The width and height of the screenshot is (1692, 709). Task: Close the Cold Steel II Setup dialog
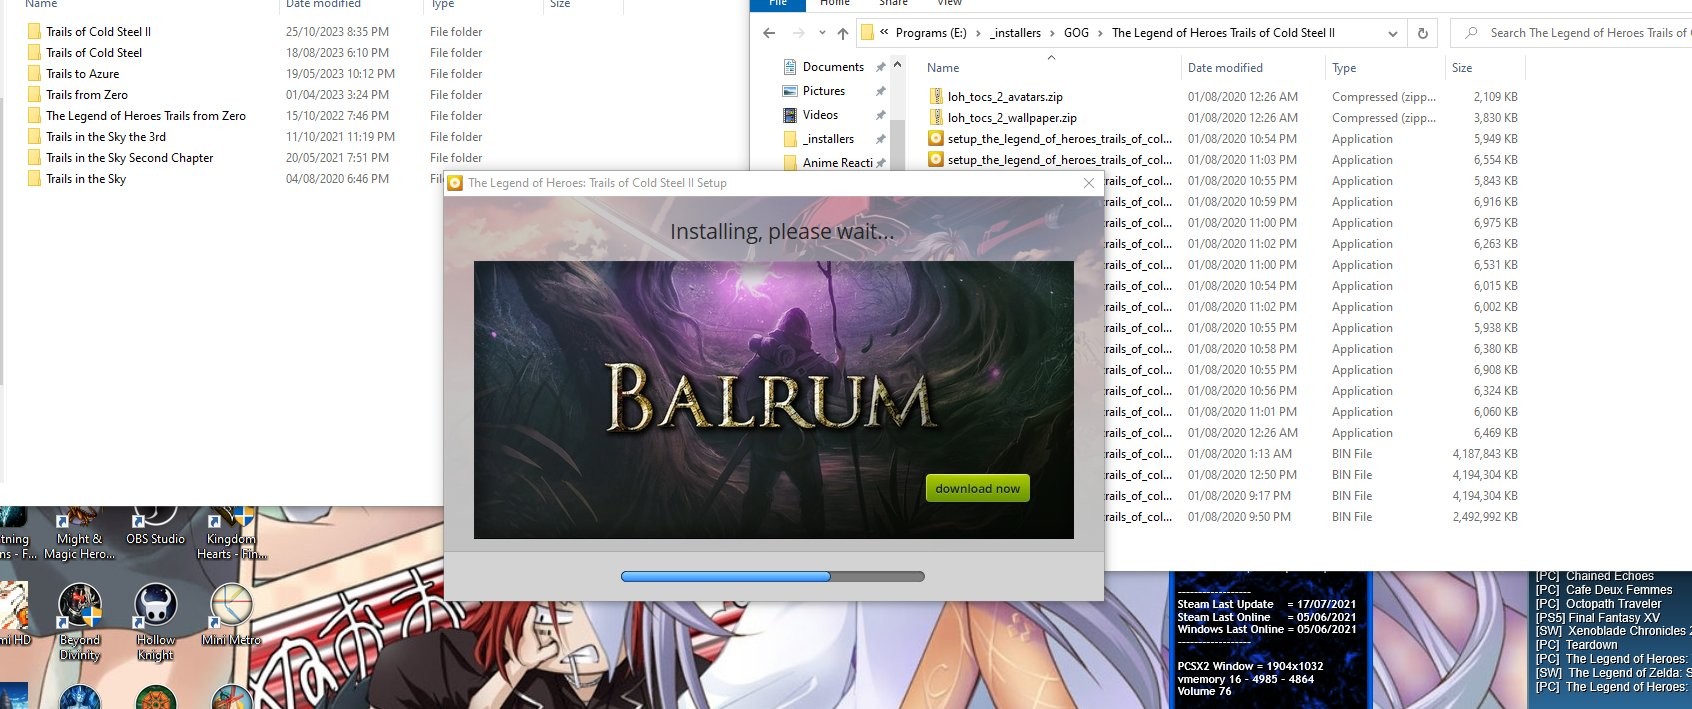click(x=1088, y=183)
